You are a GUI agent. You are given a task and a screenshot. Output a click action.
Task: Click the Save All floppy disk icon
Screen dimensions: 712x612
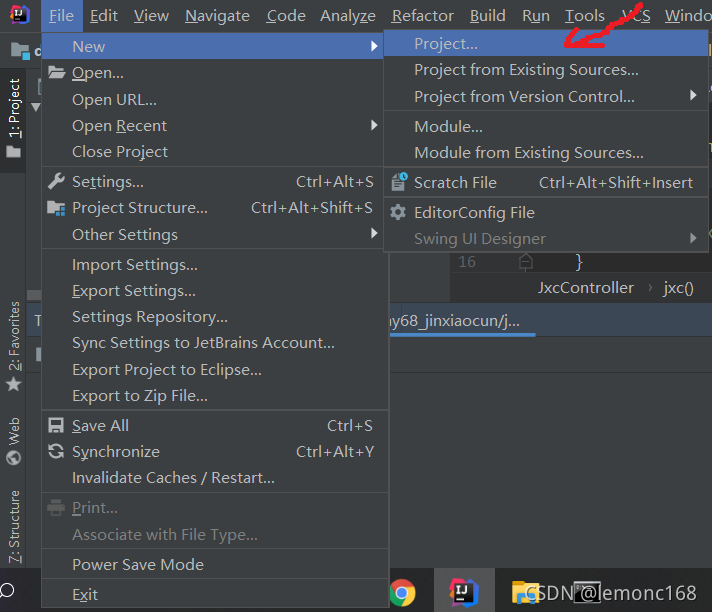point(56,425)
